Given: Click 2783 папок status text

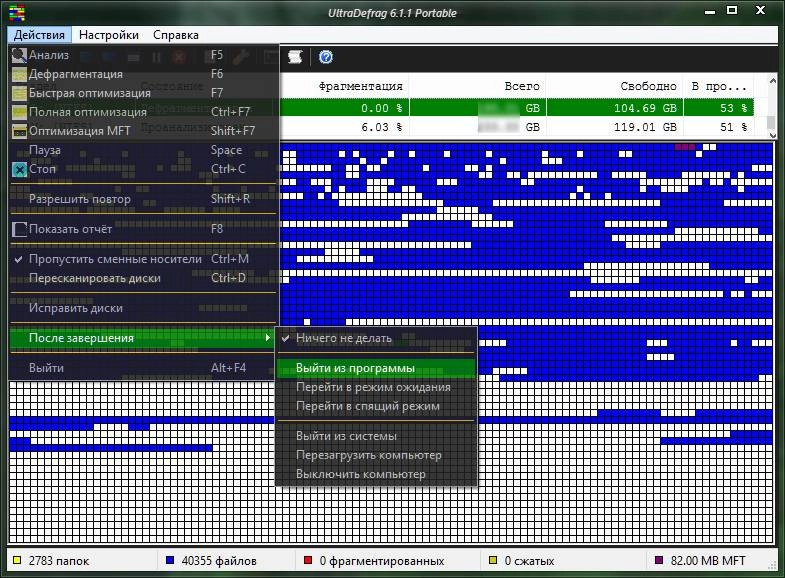Looking at the screenshot, I should click(x=59, y=561).
